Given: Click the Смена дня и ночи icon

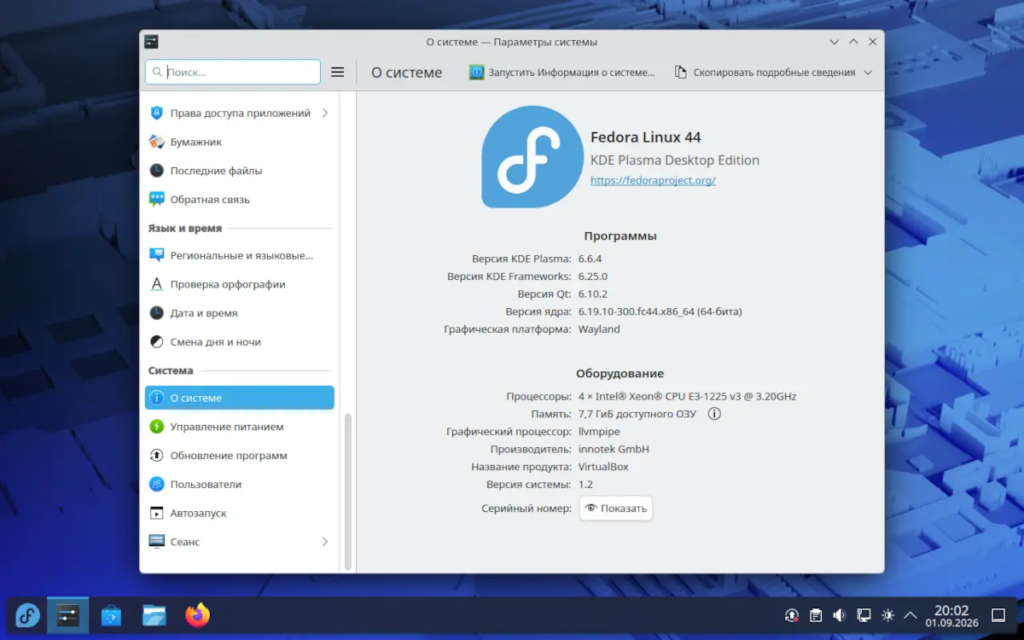Looking at the screenshot, I should click(156, 342).
